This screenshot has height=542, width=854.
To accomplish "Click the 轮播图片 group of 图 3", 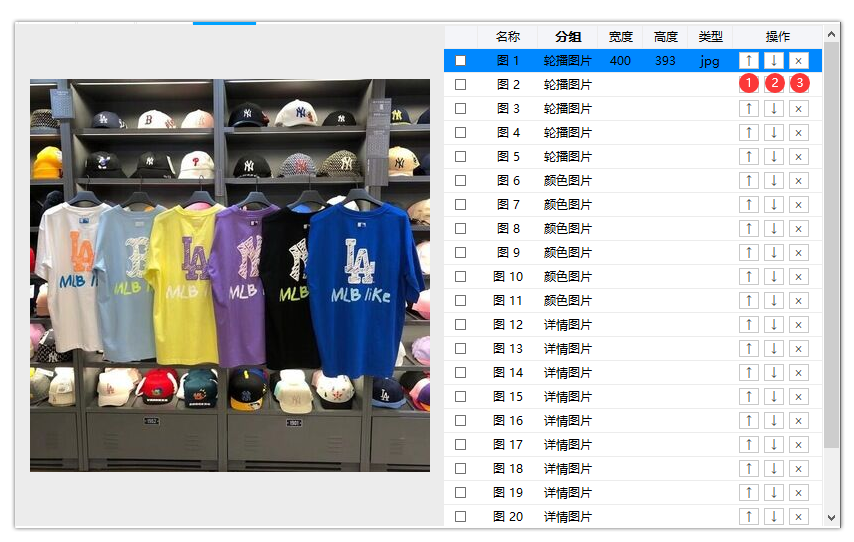I will click(x=568, y=108).
